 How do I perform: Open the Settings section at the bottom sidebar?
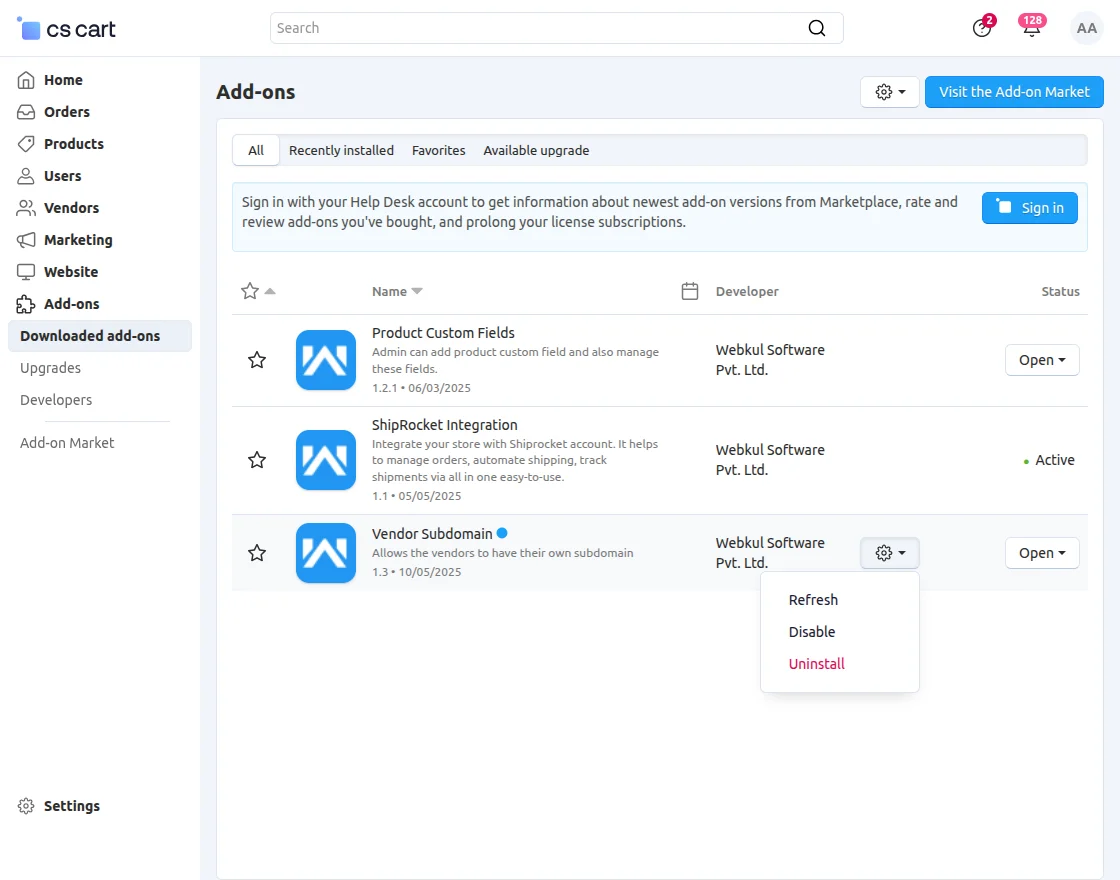pos(71,806)
